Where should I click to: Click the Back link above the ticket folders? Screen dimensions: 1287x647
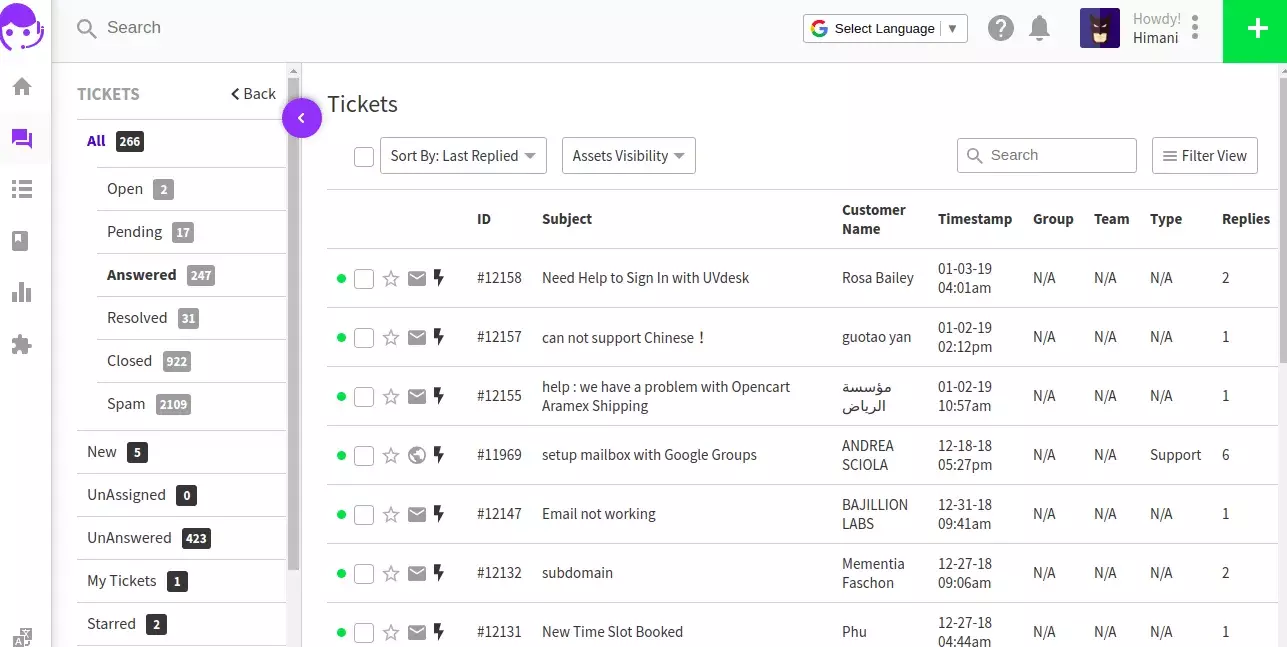tap(252, 93)
